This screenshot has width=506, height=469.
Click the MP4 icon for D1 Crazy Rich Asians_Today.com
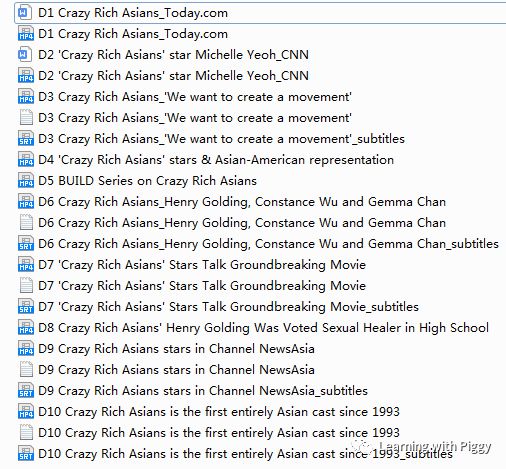tap(26, 34)
